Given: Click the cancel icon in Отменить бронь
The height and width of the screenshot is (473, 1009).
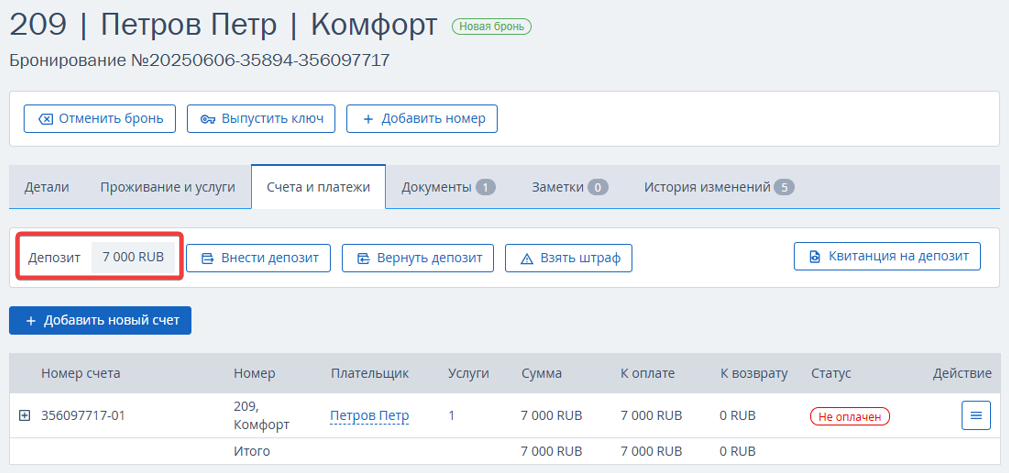Looking at the screenshot, I should coord(46,119).
